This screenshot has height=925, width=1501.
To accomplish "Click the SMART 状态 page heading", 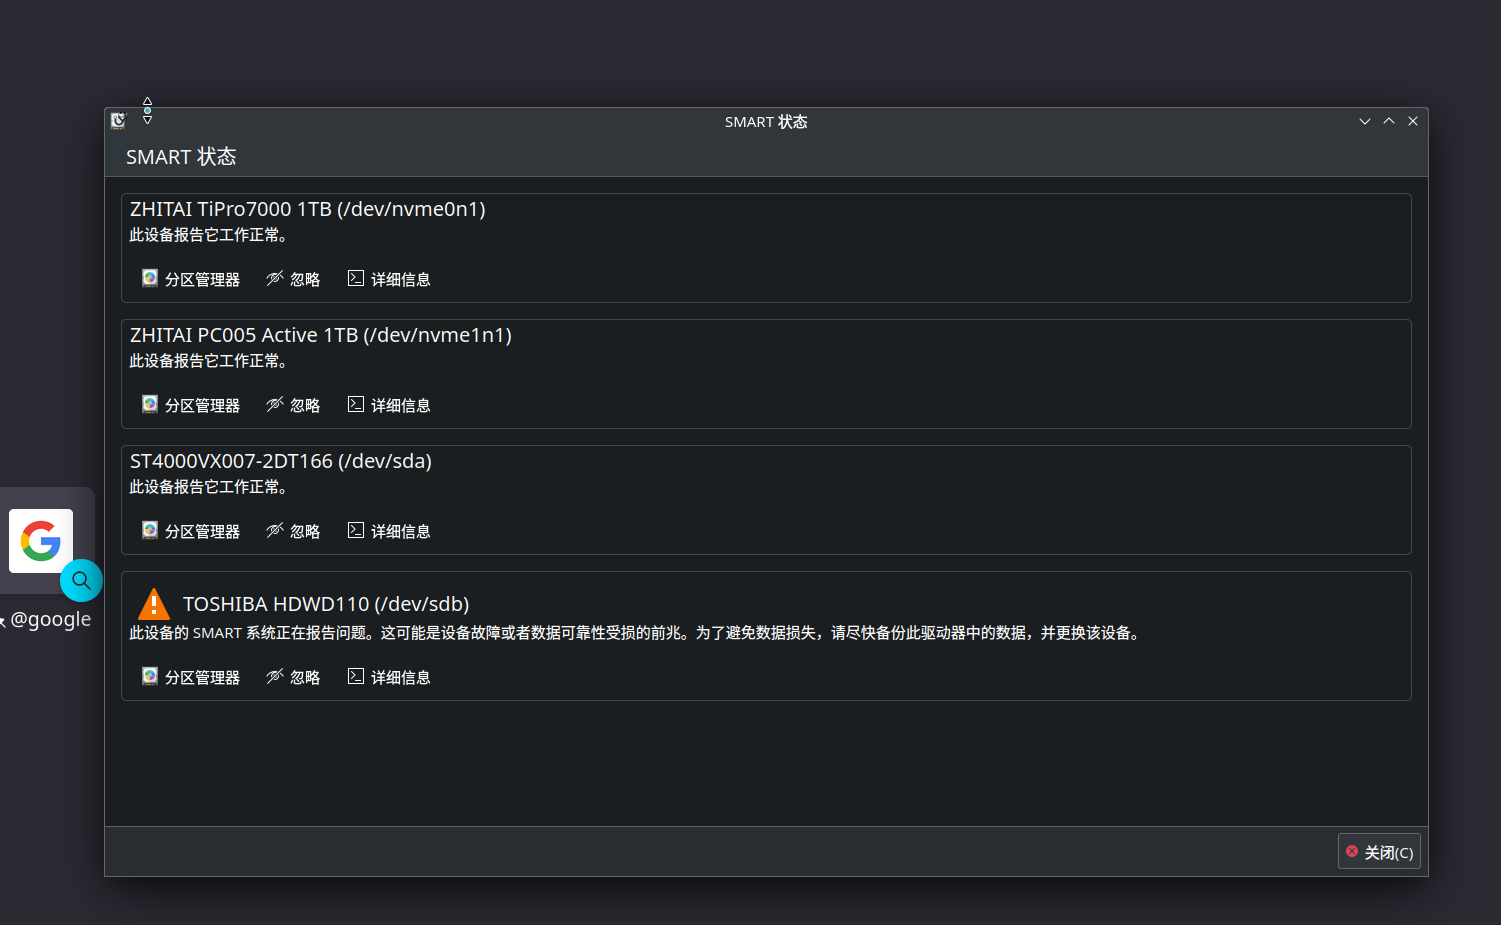I will (181, 157).
